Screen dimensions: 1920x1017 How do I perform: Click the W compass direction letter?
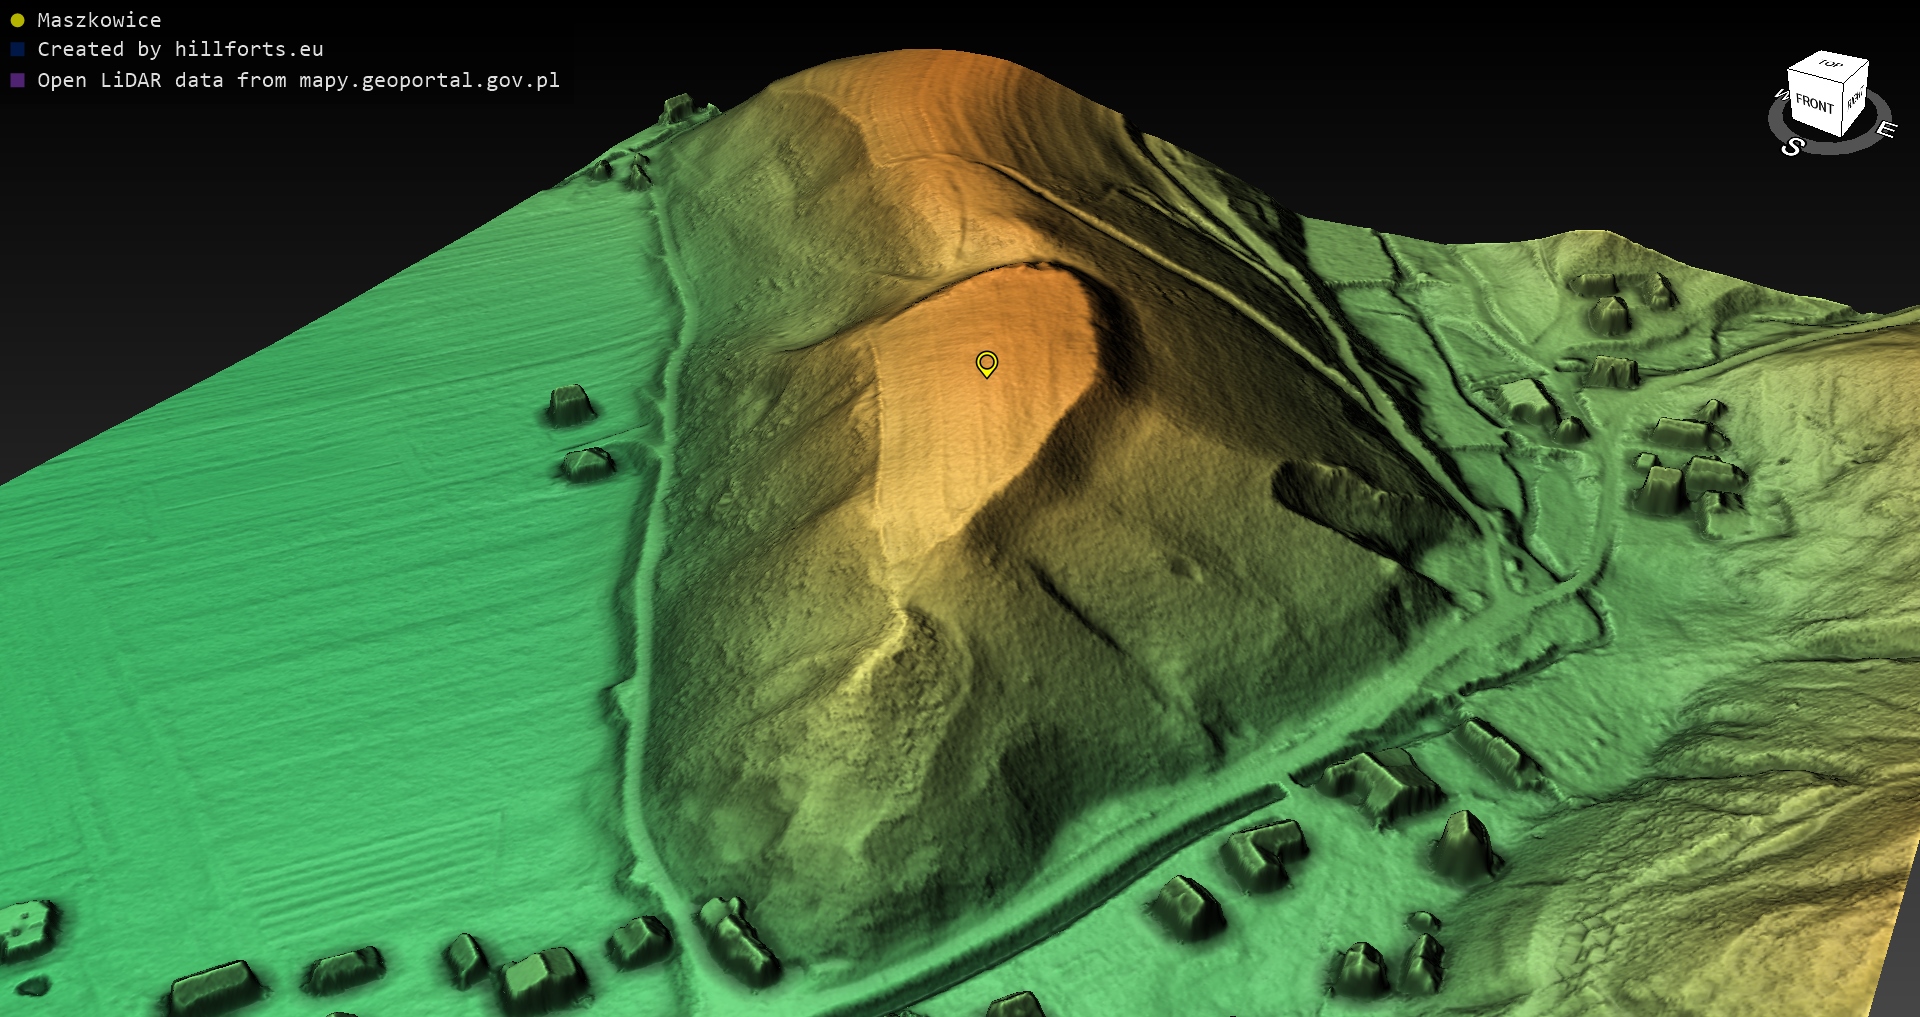tap(1780, 95)
